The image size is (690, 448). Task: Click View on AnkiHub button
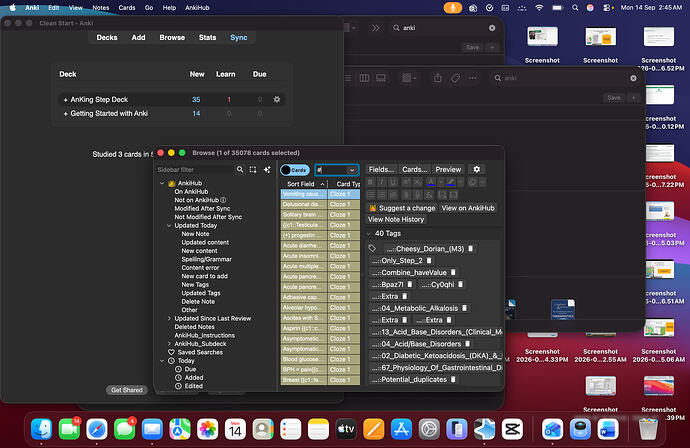point(468,208)
